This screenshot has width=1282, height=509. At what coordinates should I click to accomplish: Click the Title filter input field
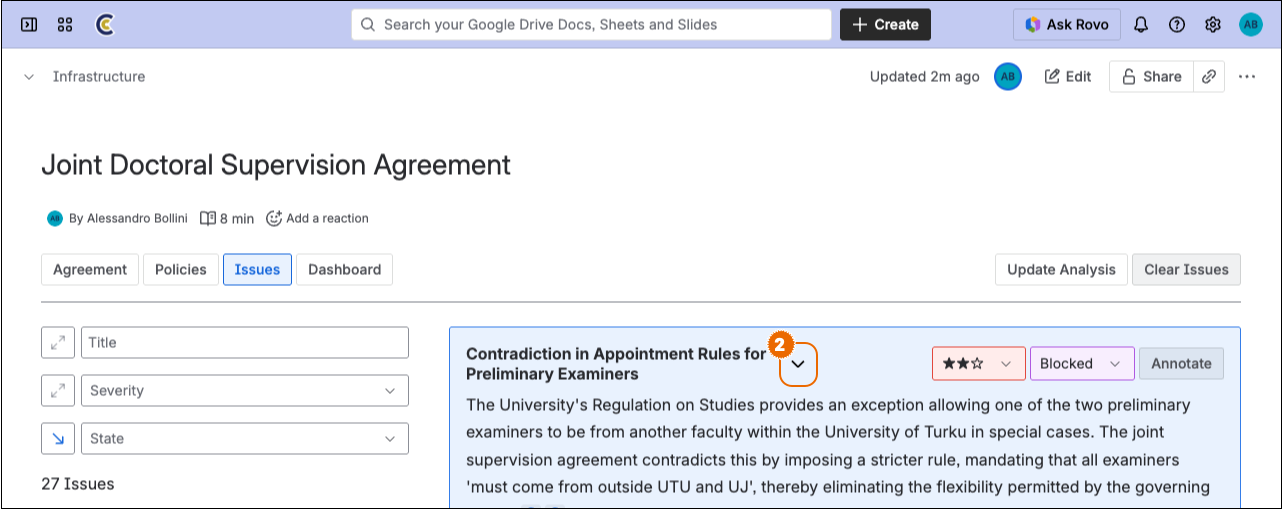point(245,343)
